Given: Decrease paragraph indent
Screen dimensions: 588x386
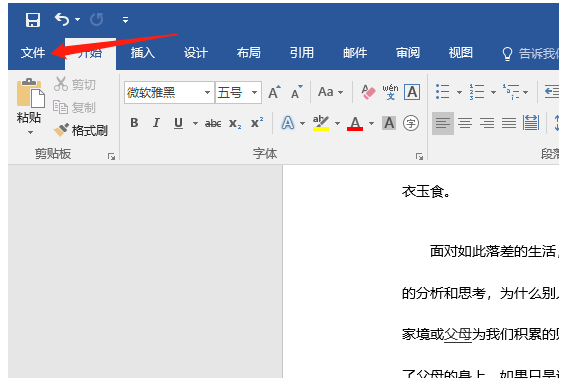Looking at the screenshot, I should tap(551, 92).
